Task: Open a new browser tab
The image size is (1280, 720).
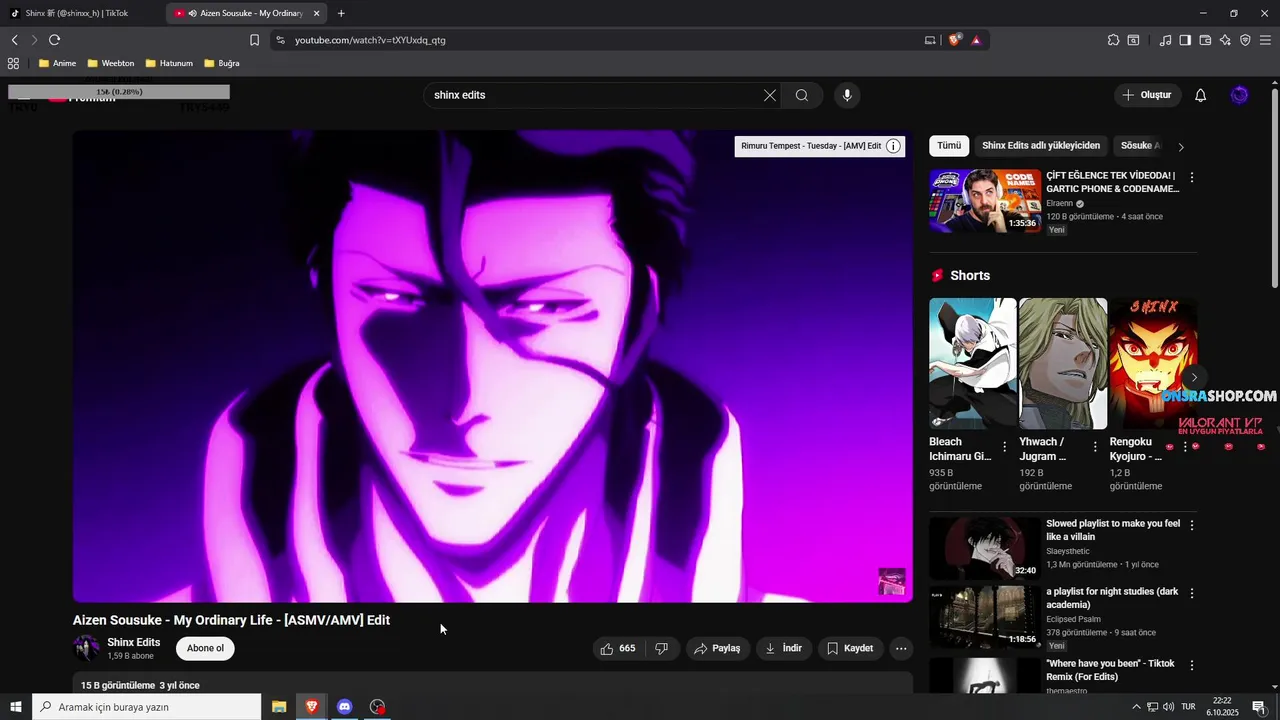Action: (341, 13)
